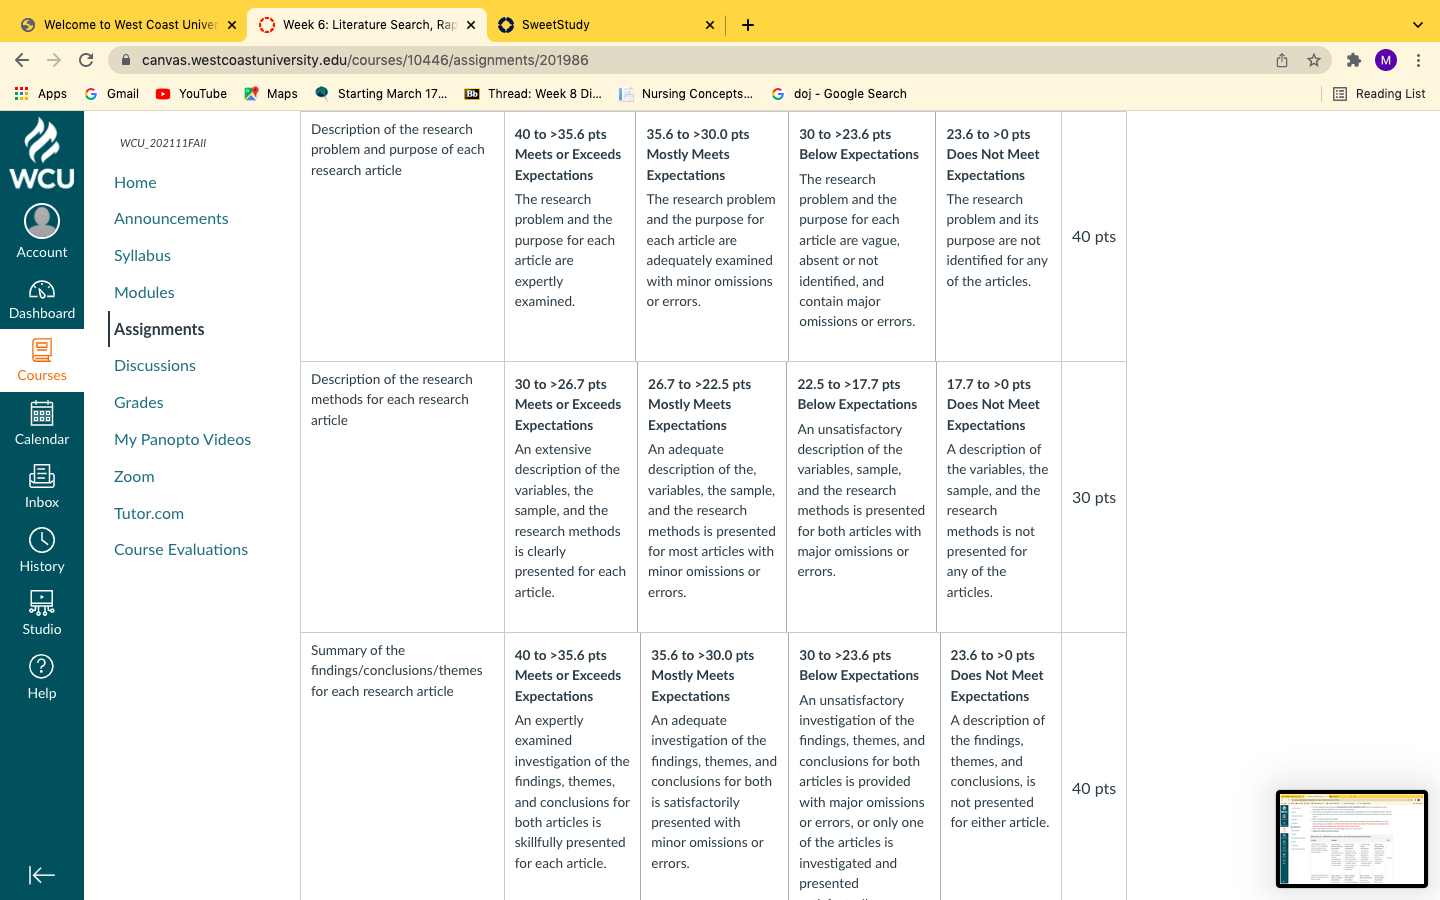Open the History clock icon
Image resolution: width=1440 pixels, height=900 pixels.
(x=42, y=540)
